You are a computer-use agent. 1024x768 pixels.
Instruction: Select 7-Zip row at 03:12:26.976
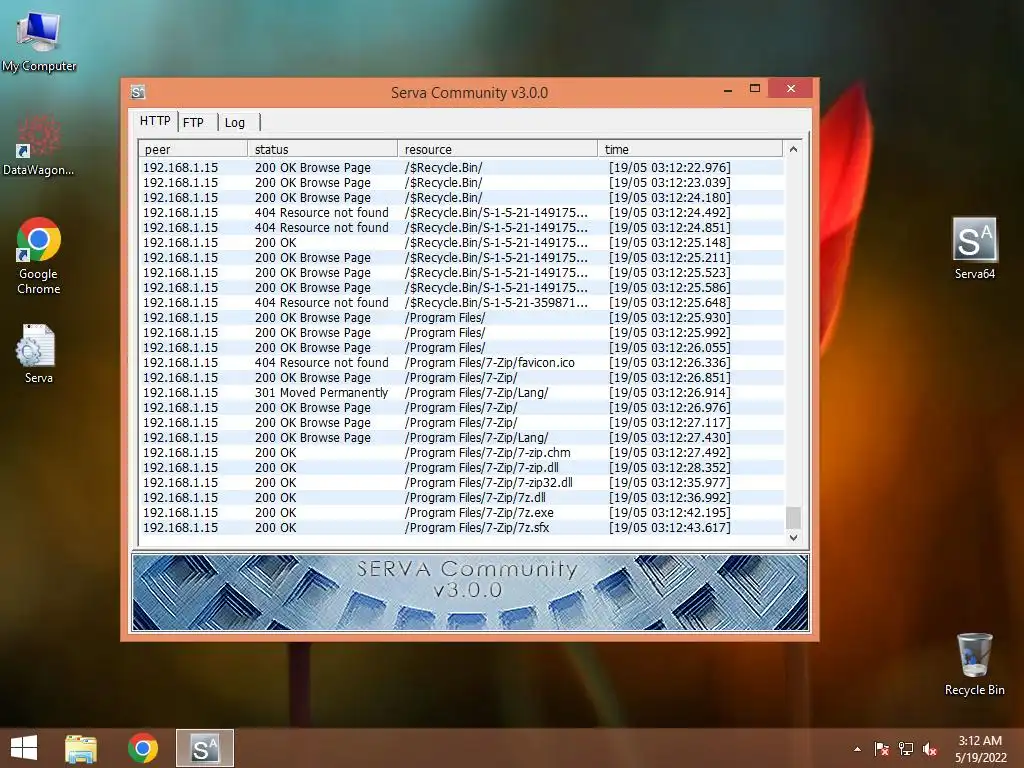pos(462,408)
